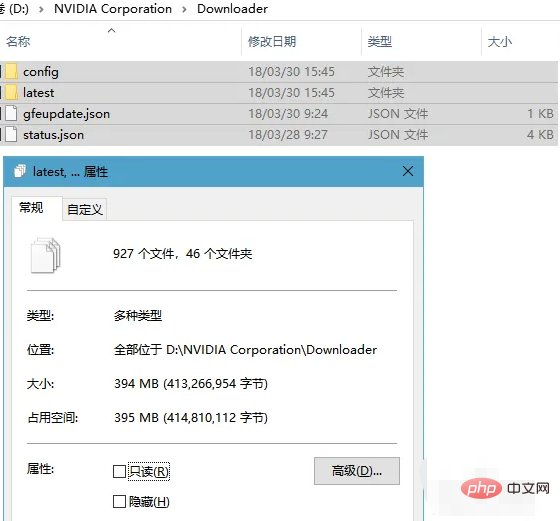Open 高级(D)... advanced attributes button
The image size is (560, 521).
pyautogui.click(x=357, y=471)
